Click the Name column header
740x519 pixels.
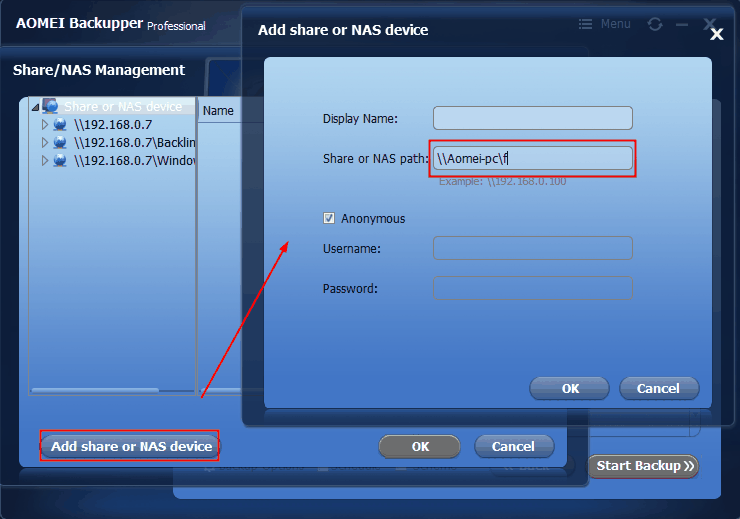[x=219, y=110]
